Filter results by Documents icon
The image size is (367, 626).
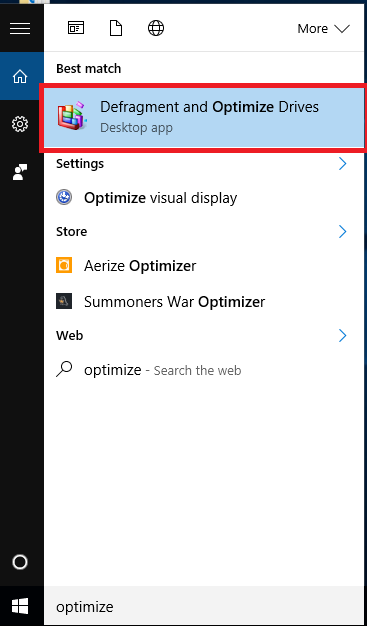click(x=116, y=28)
